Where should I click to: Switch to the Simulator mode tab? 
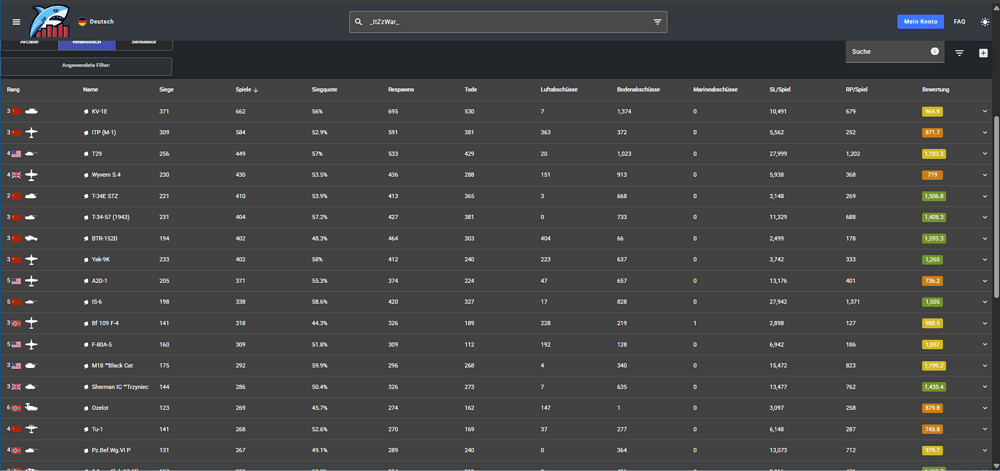pyautogui.click(x=144, y=43)
